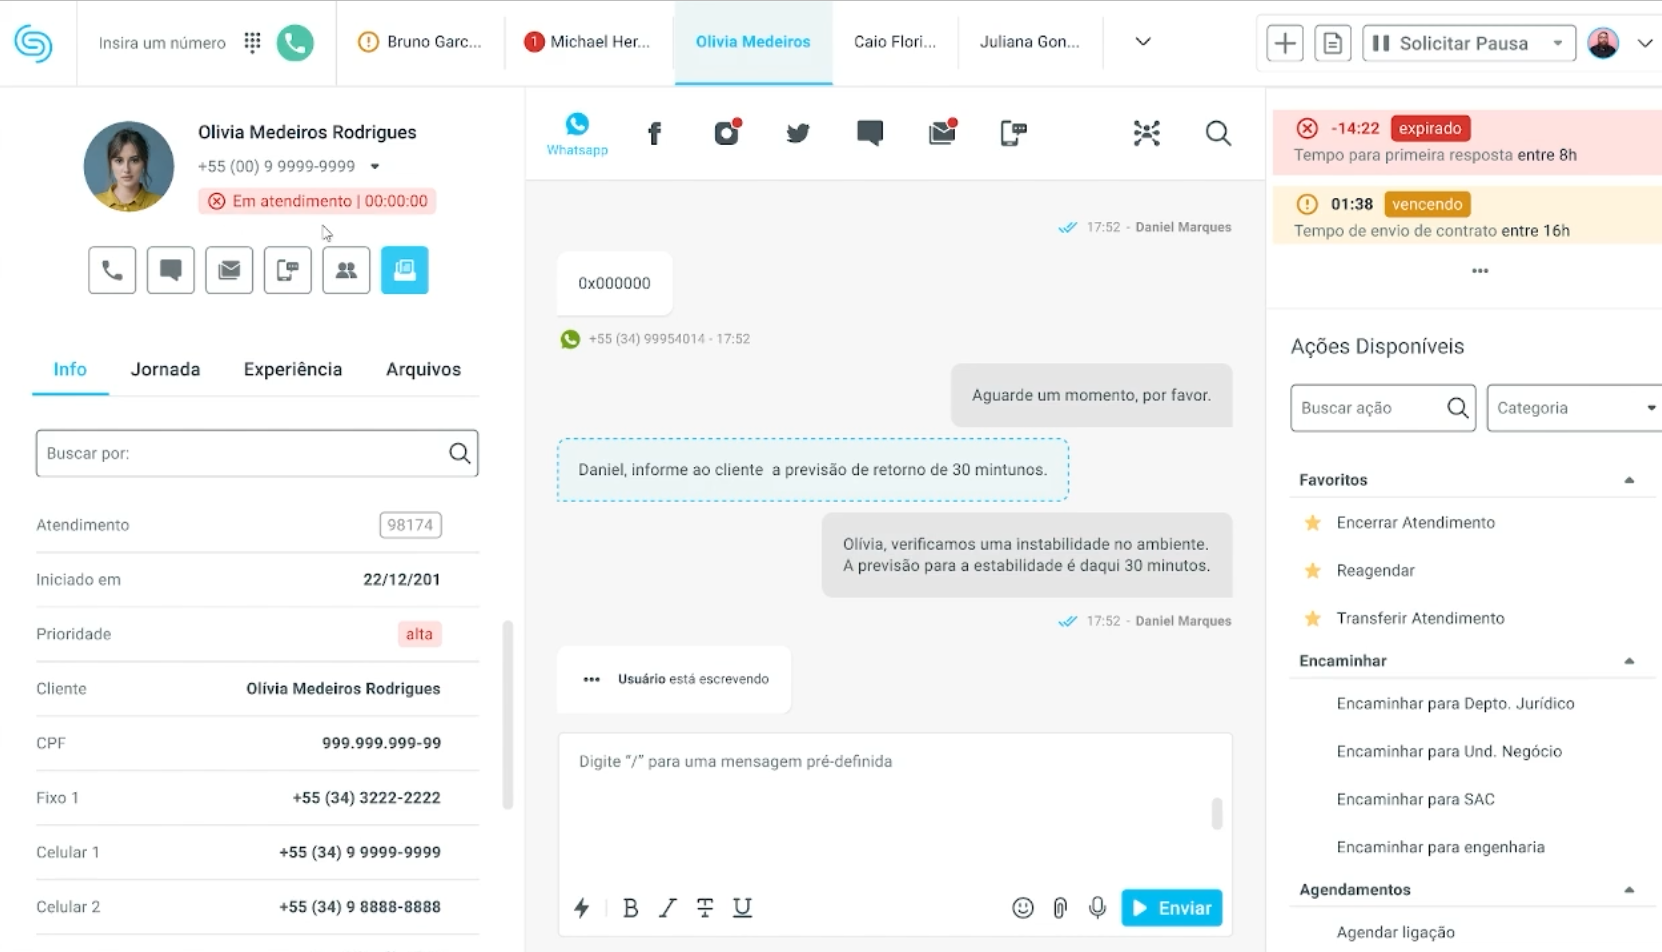The width and height of the screenshot is (1662, 952).
Task: Open the Michael Her... conversation tab
Action: (x=588, y=42)
